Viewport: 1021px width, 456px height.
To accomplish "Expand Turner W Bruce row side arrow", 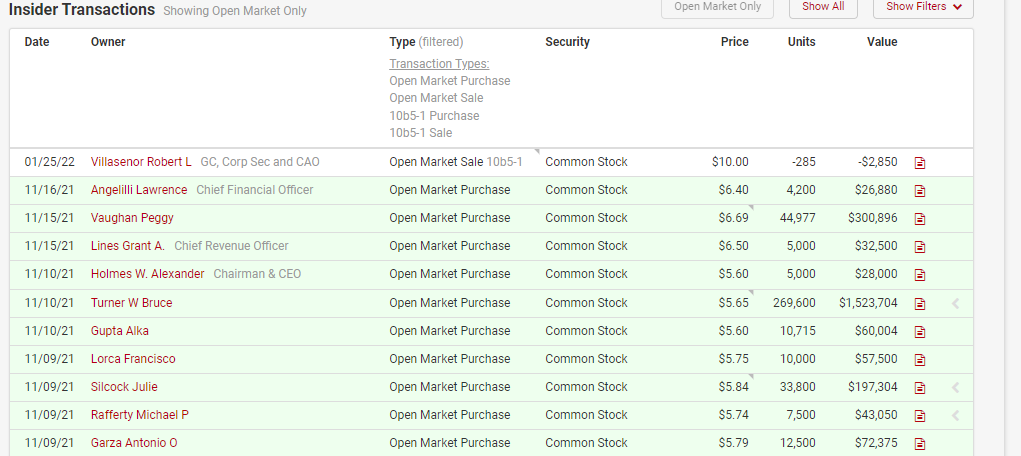I will click(x=956, y=303).
